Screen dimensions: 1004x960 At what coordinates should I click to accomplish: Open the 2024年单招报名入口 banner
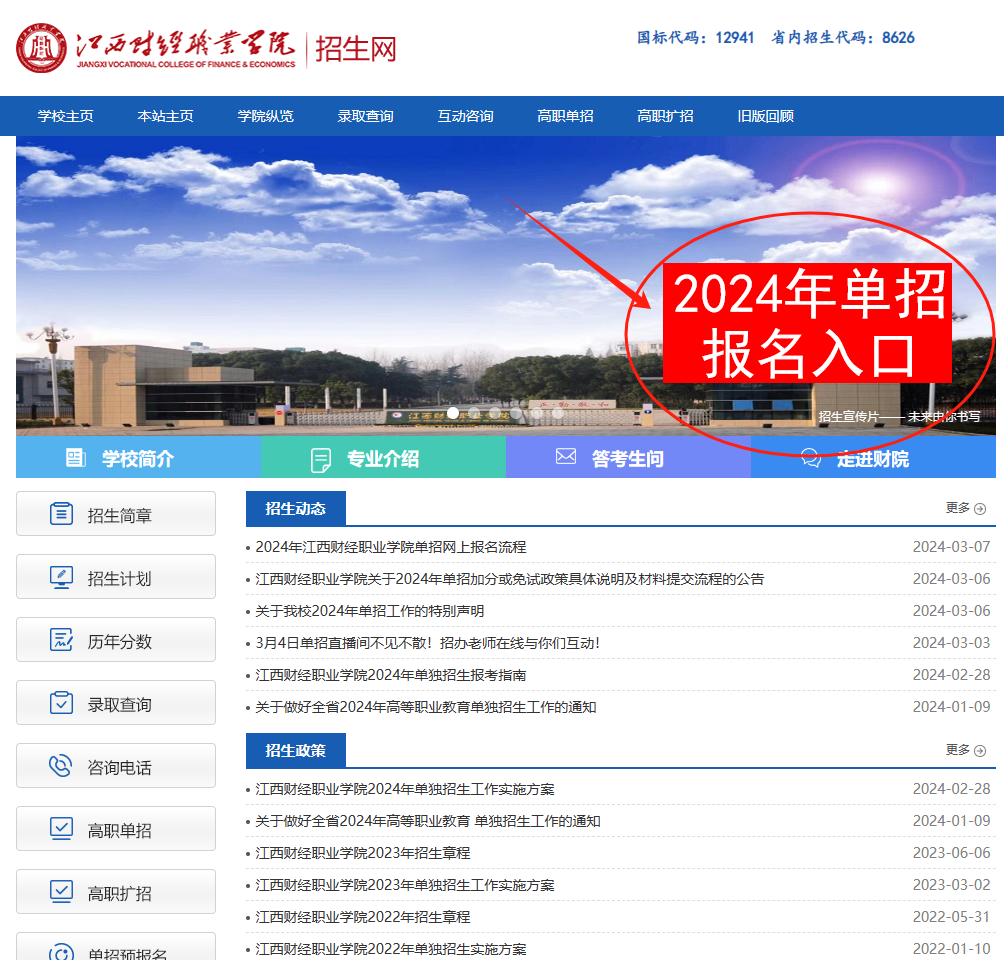click(x=807, y=323)
